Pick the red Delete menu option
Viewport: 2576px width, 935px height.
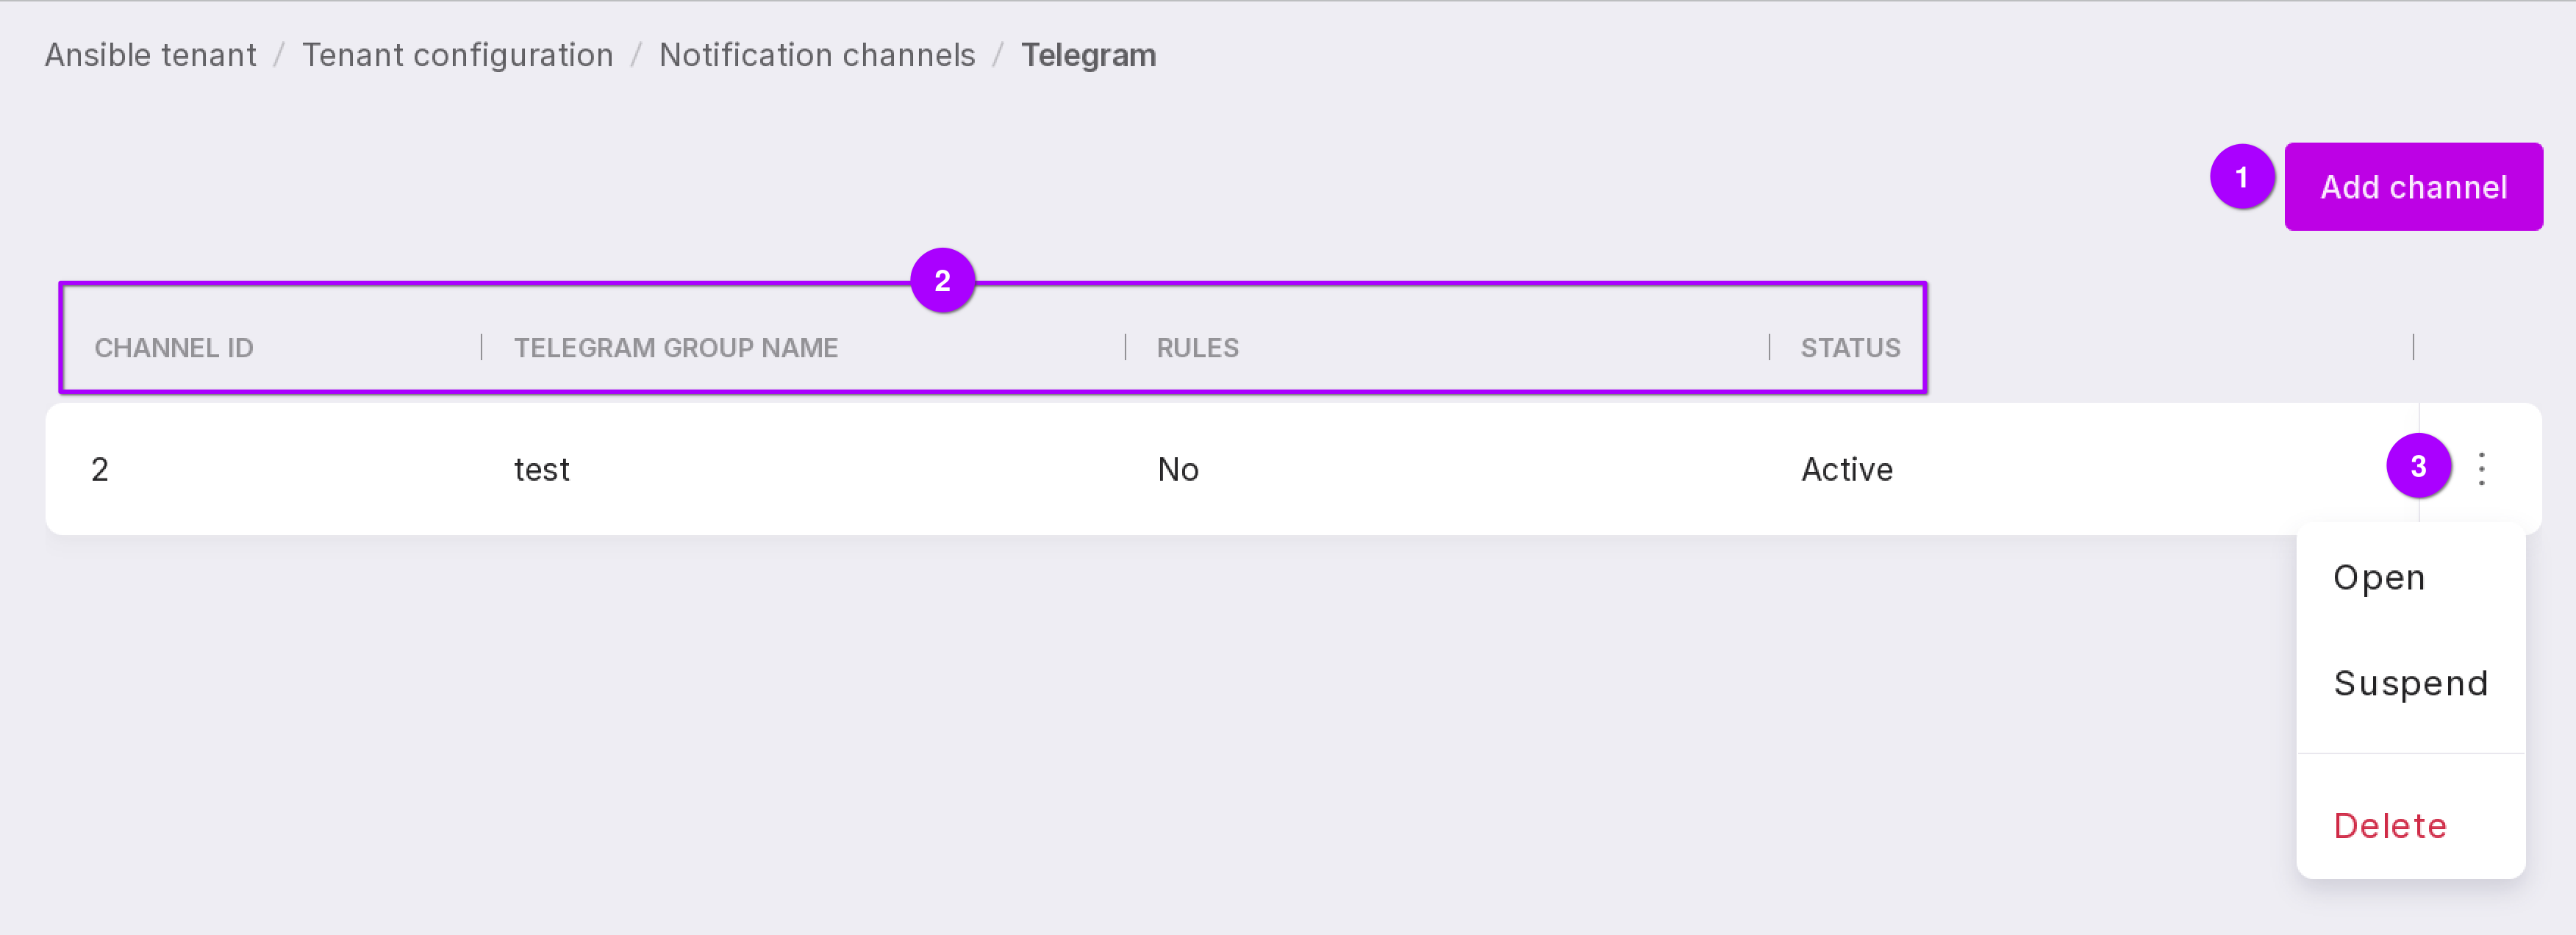pos(2389,826)
